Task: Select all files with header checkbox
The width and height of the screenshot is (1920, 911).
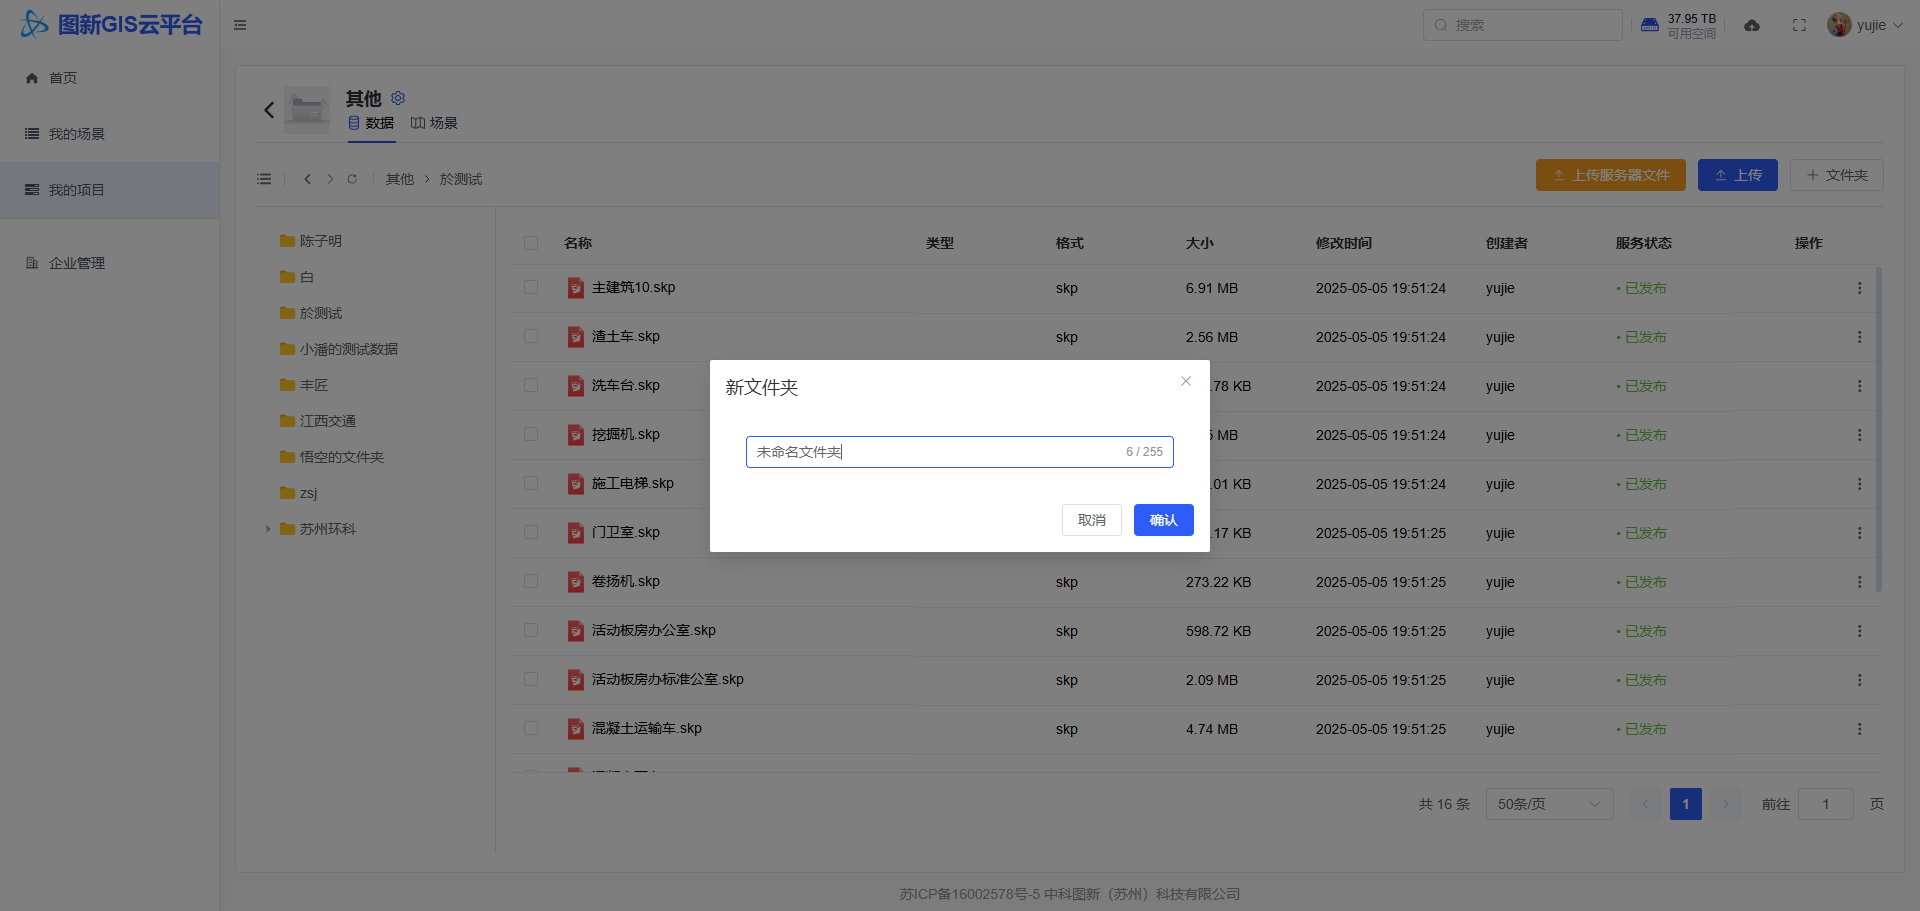Action: pos(531,243)
